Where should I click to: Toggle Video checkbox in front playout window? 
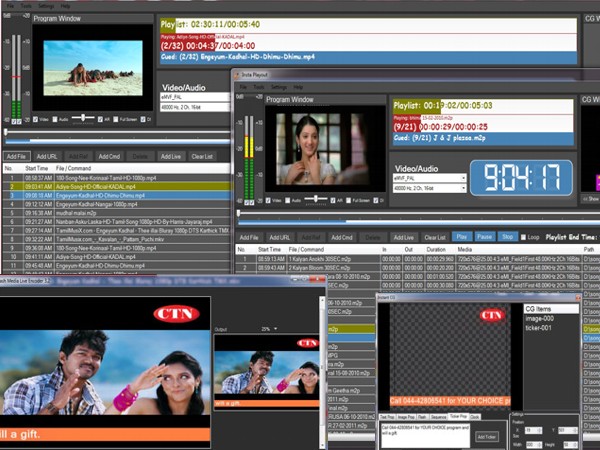[x=269, y=201]
